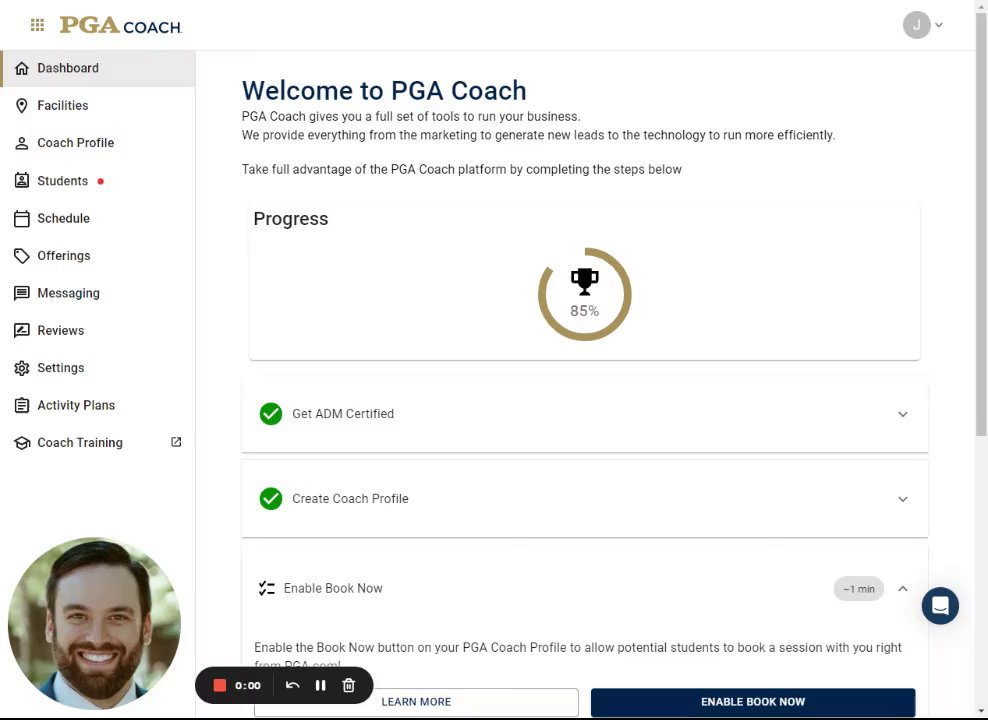Go to Dashboard in the sidebar
988x720 pixels.
(x=98, y=68)
